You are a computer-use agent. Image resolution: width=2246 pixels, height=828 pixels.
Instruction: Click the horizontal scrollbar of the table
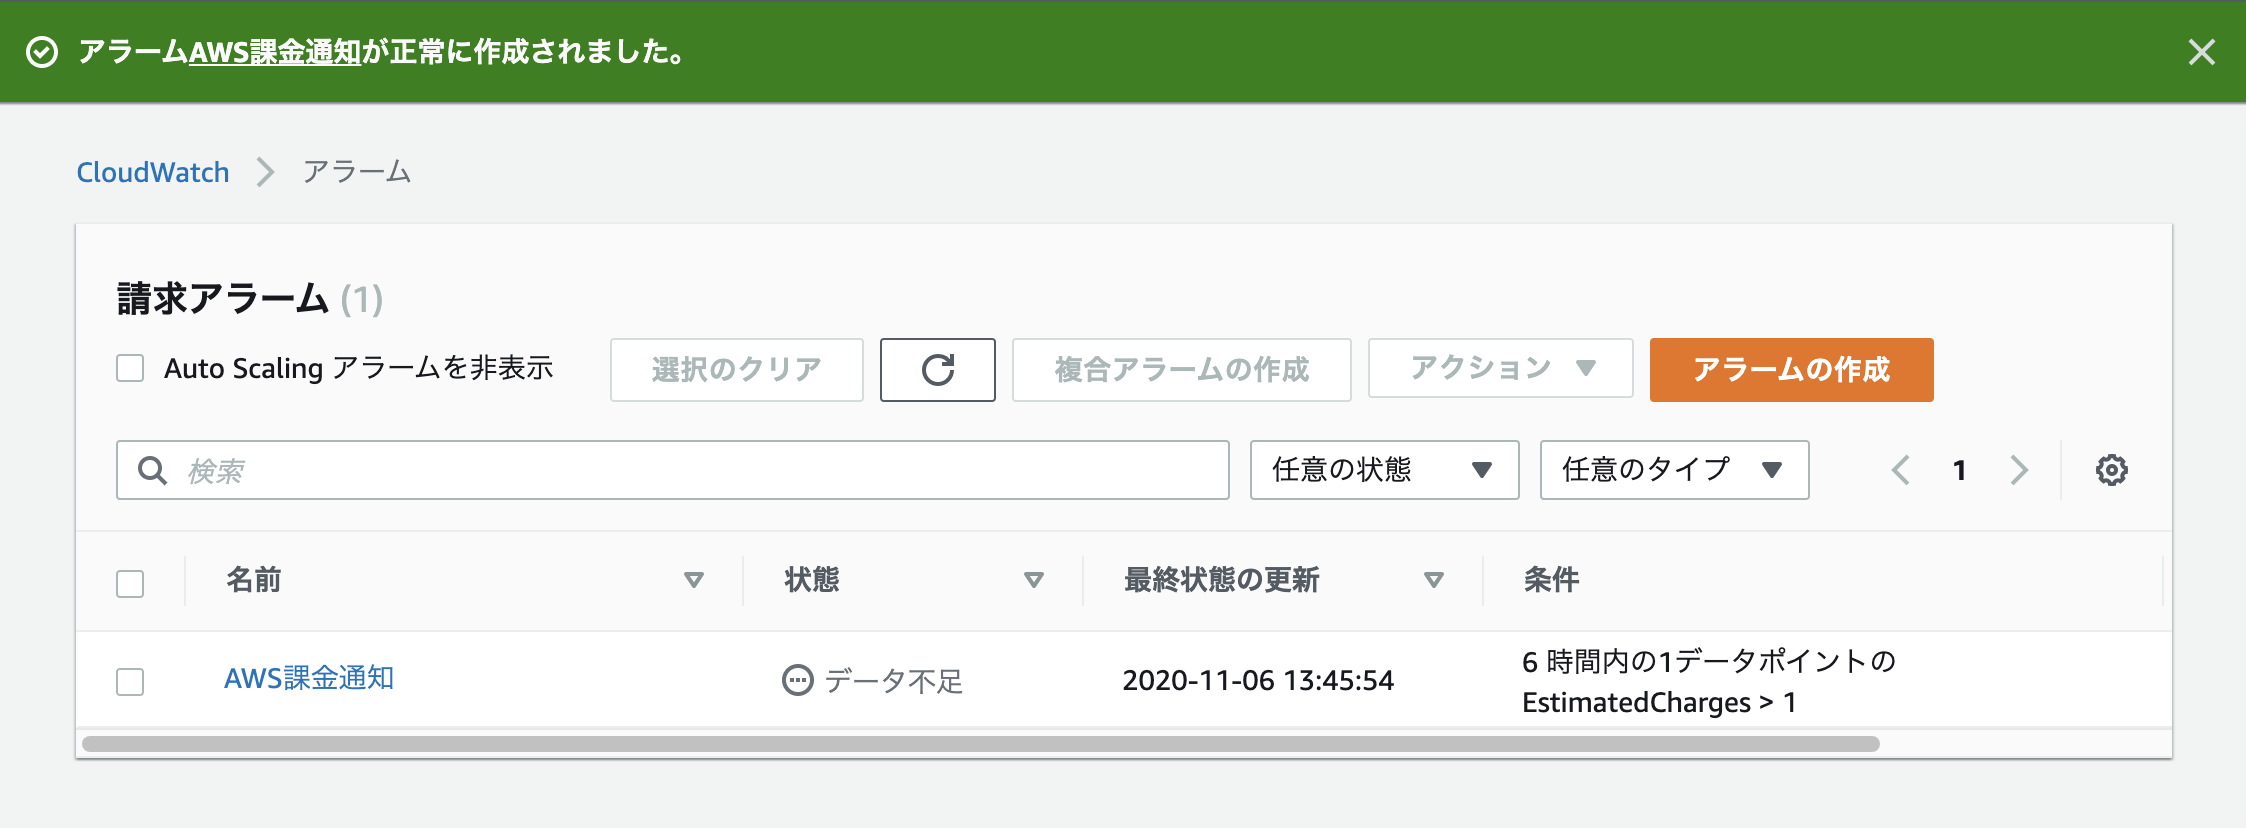click(981, 744)
